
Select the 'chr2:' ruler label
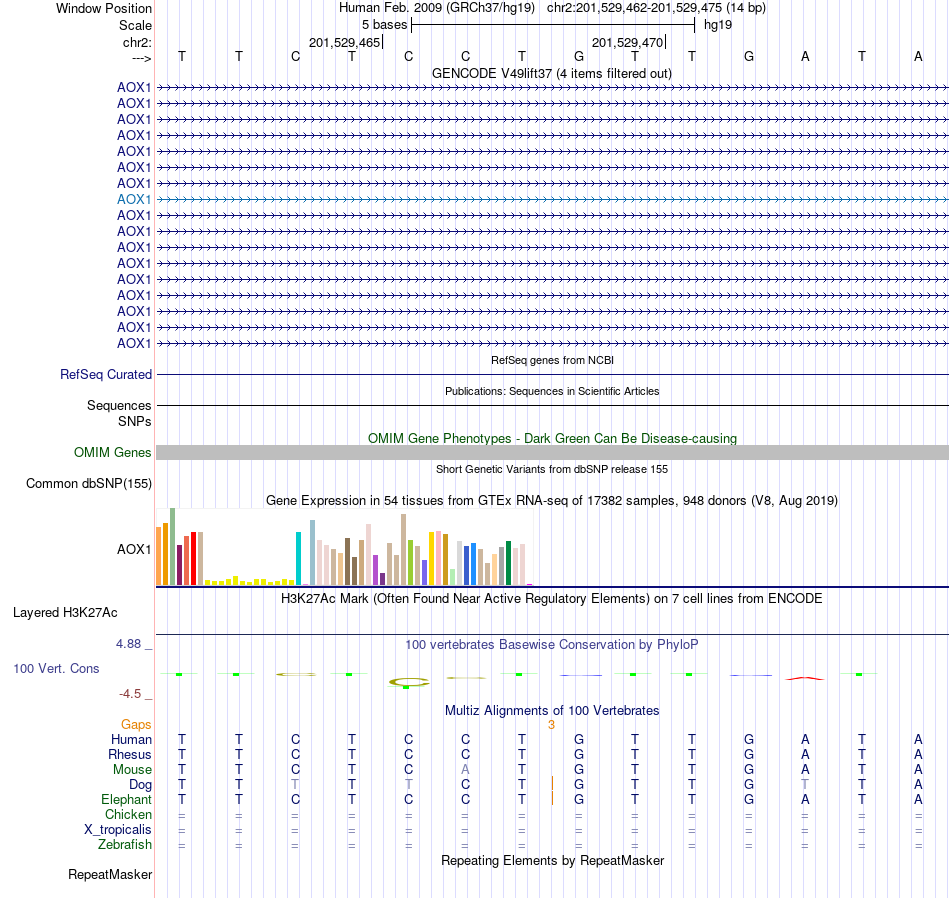coord(137,42)
